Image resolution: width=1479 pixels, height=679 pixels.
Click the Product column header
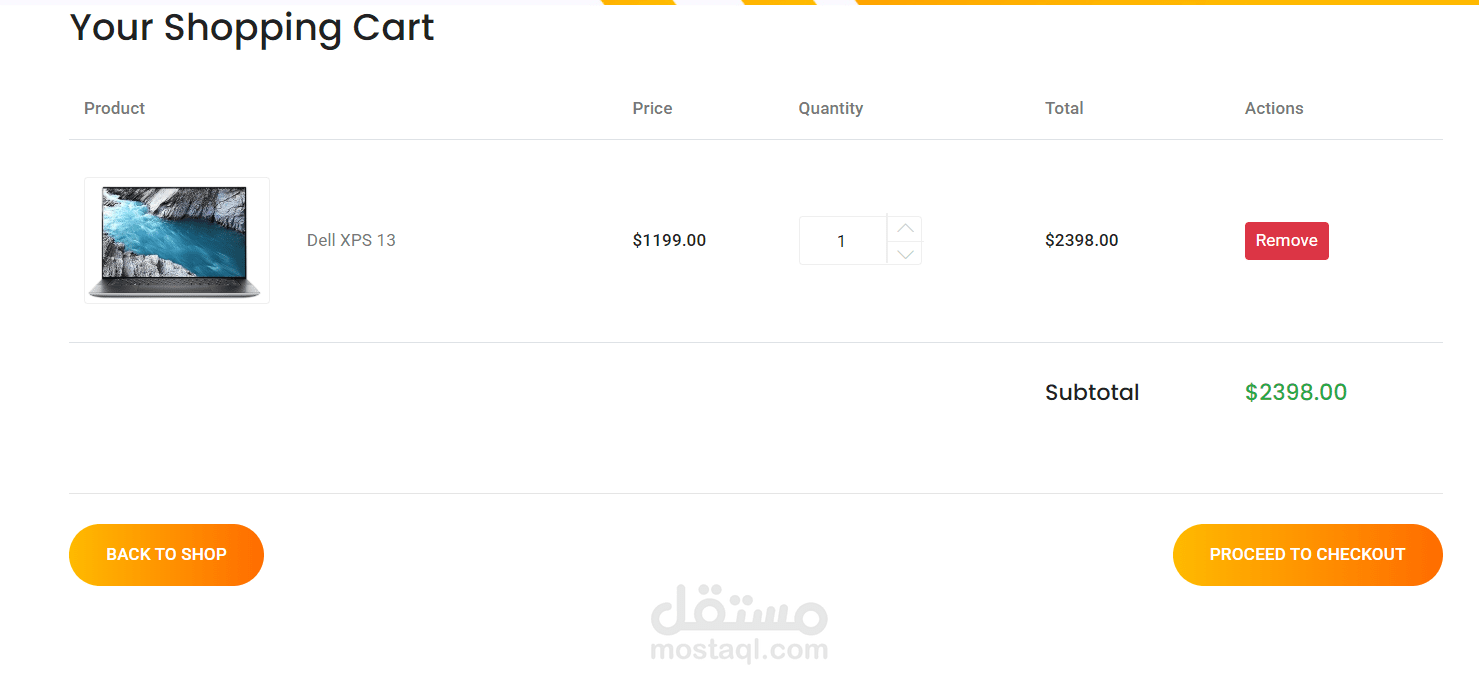[114, 108]
